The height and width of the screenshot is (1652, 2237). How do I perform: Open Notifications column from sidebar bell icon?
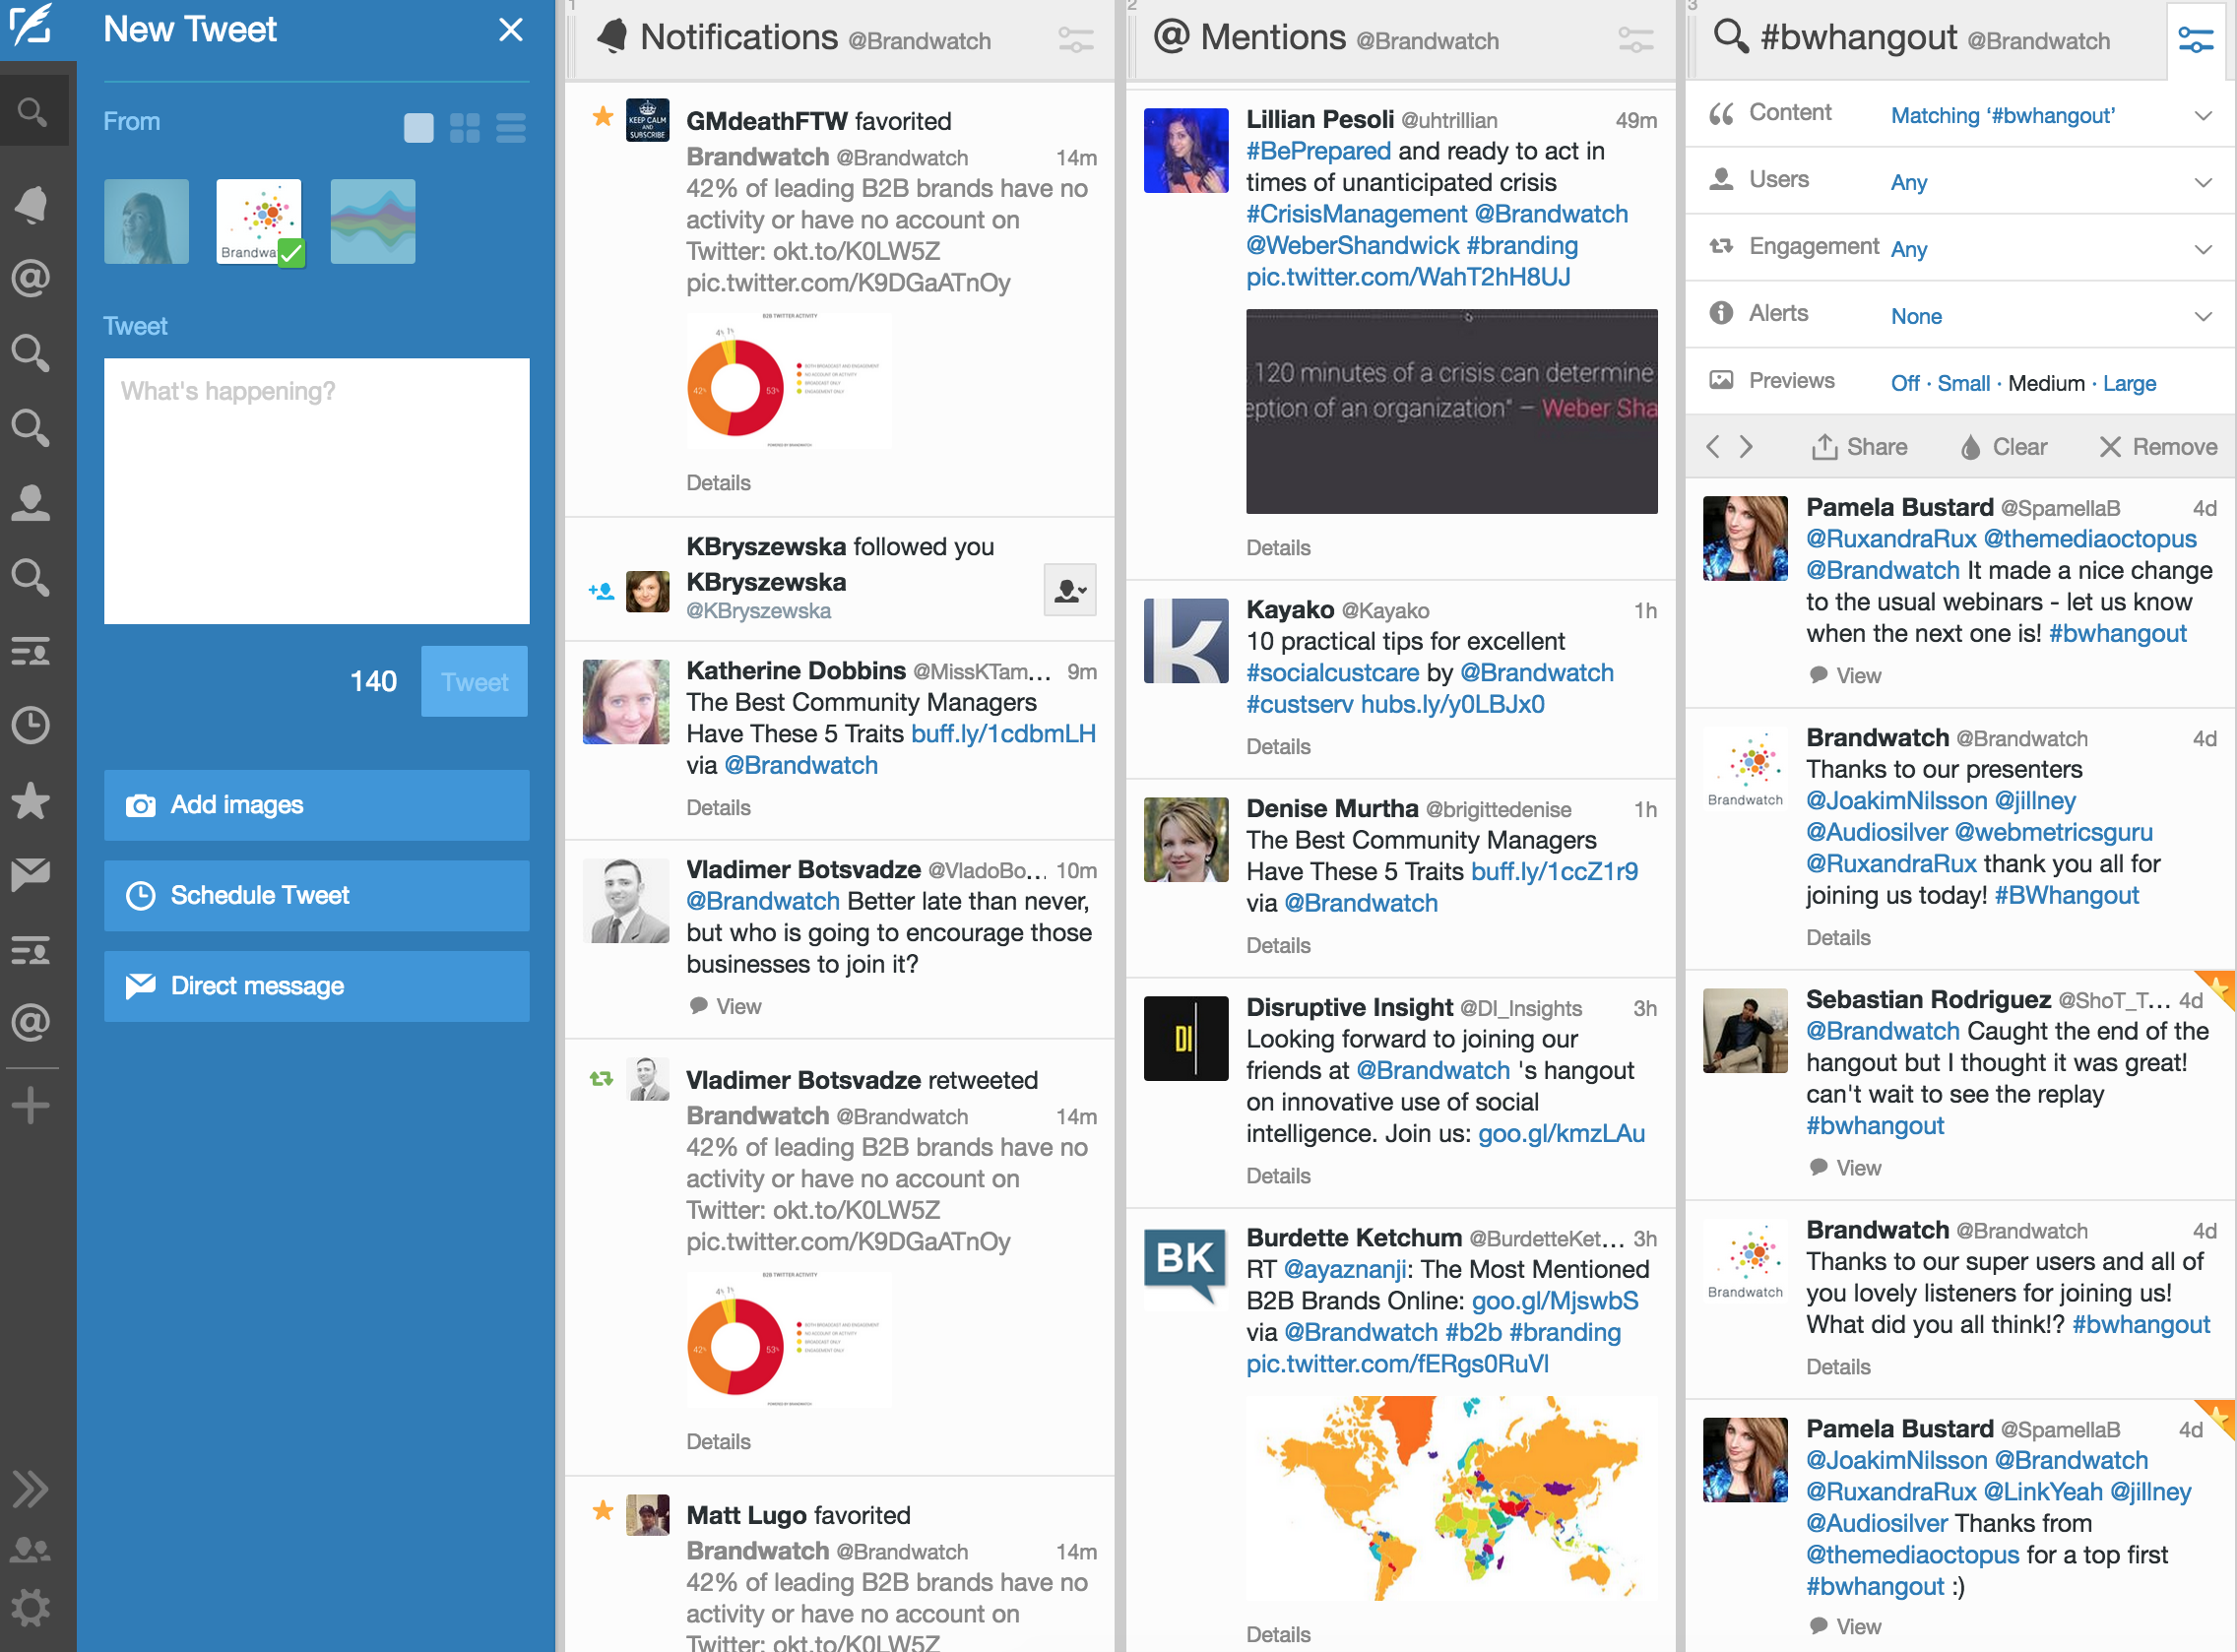coord(31,204)
